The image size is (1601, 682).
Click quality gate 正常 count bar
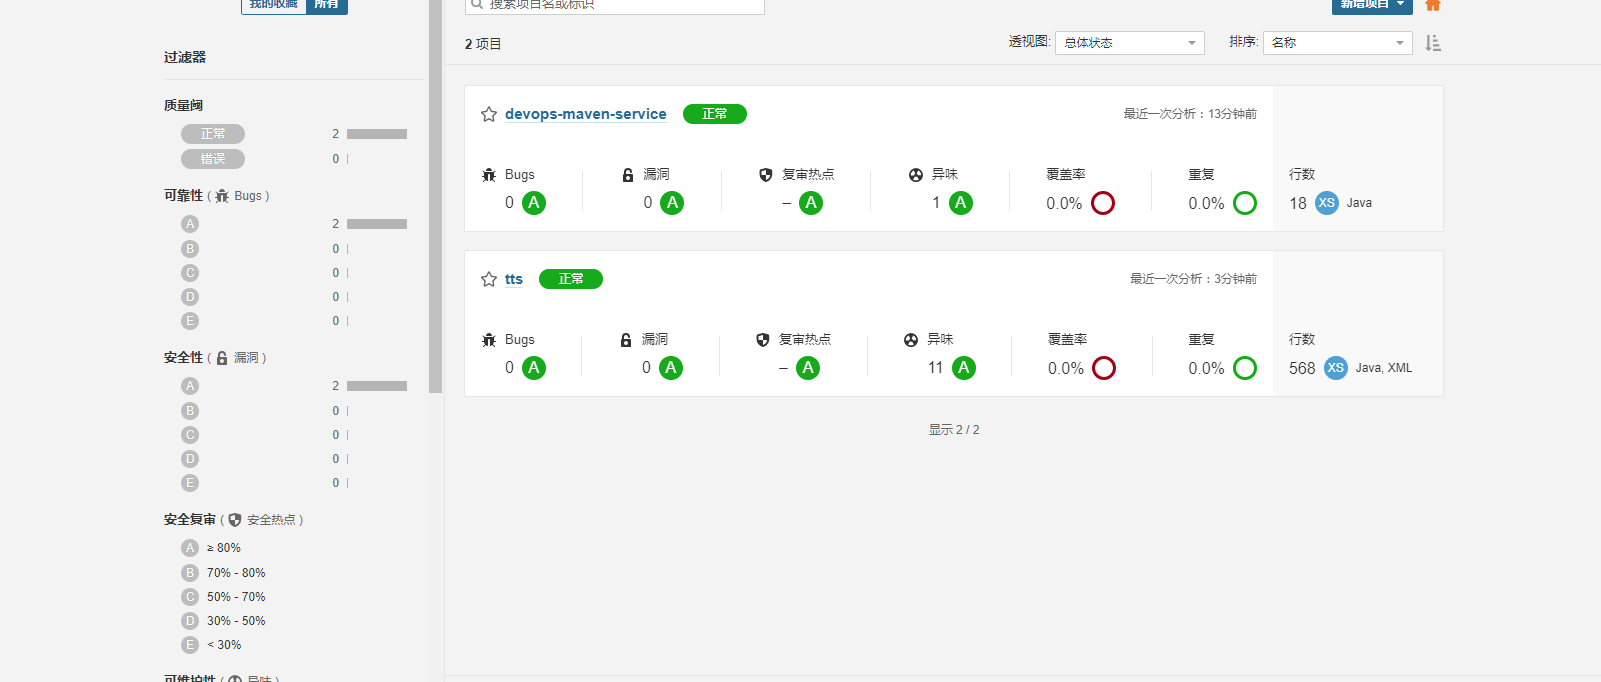(x=377, y=134)
